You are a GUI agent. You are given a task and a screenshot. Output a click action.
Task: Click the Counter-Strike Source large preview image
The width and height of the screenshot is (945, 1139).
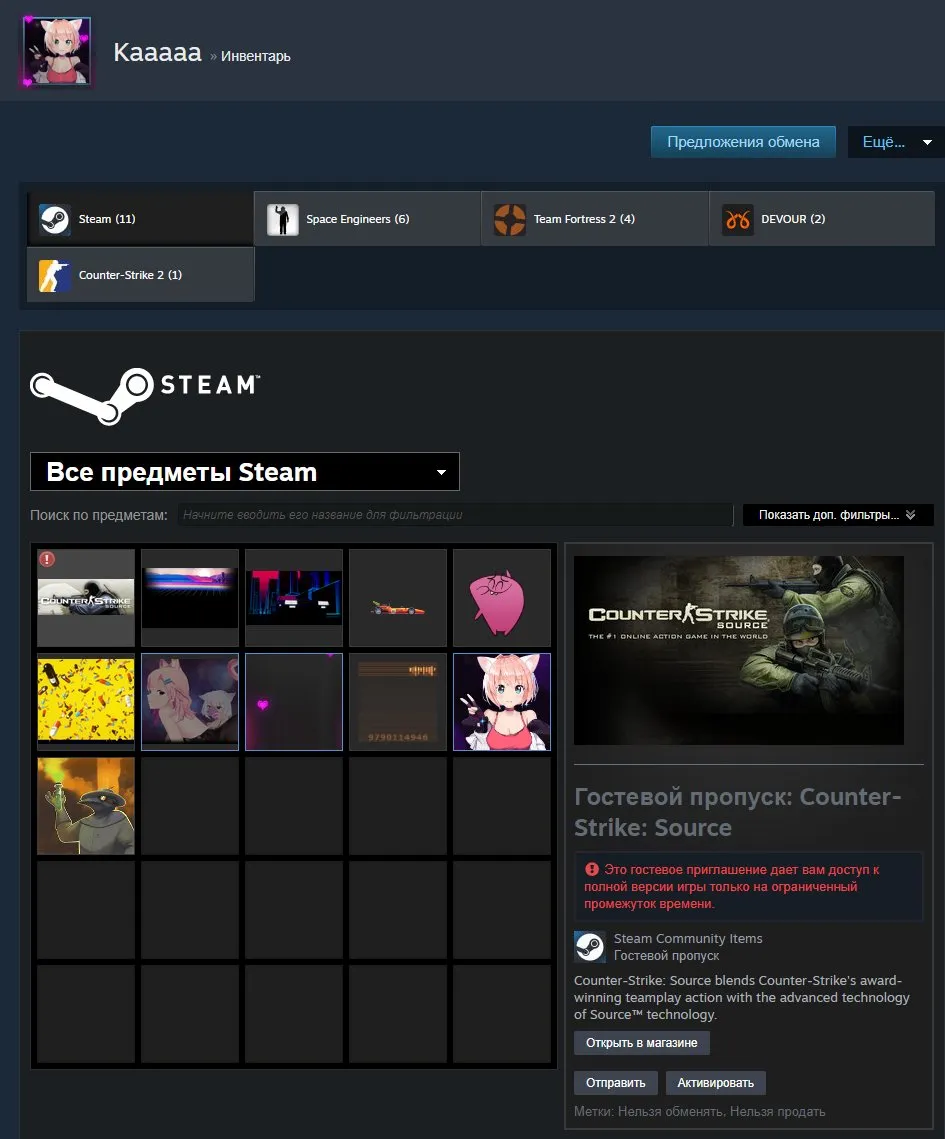739,650
